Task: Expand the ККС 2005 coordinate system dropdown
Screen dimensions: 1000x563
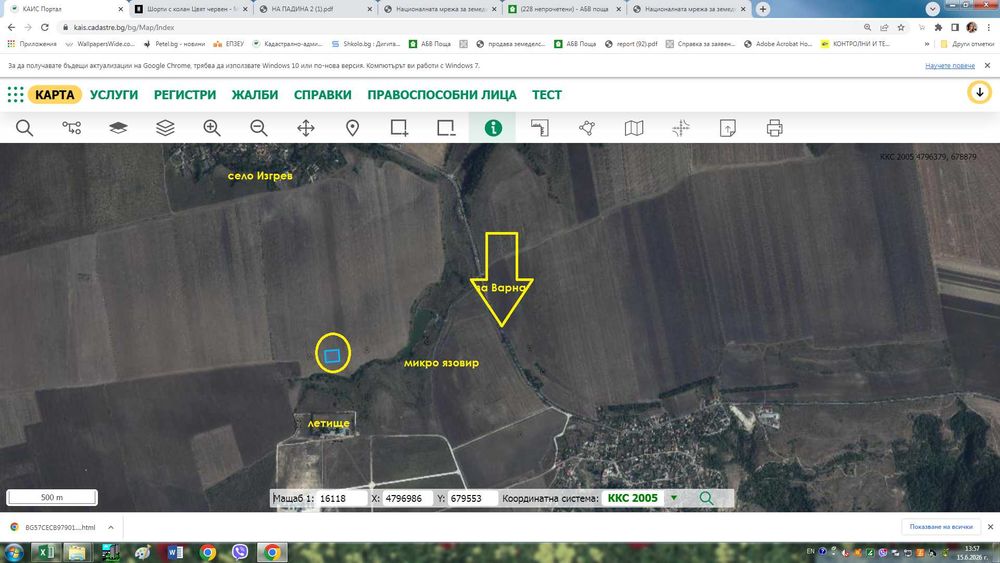Action: pyautogui.click(x=673, y=498)
